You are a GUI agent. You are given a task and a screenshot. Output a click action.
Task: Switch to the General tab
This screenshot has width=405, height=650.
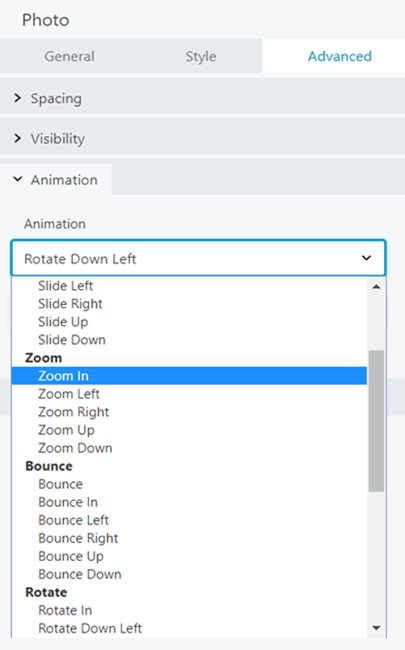70,56
